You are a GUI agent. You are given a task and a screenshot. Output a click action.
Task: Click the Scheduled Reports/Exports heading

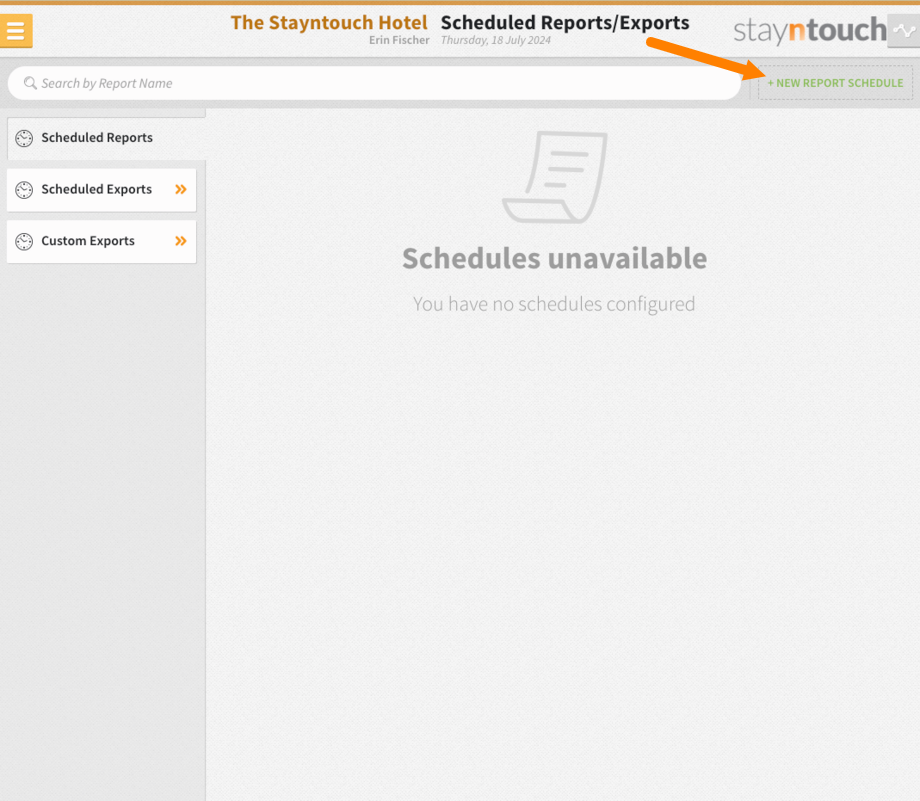565,22
